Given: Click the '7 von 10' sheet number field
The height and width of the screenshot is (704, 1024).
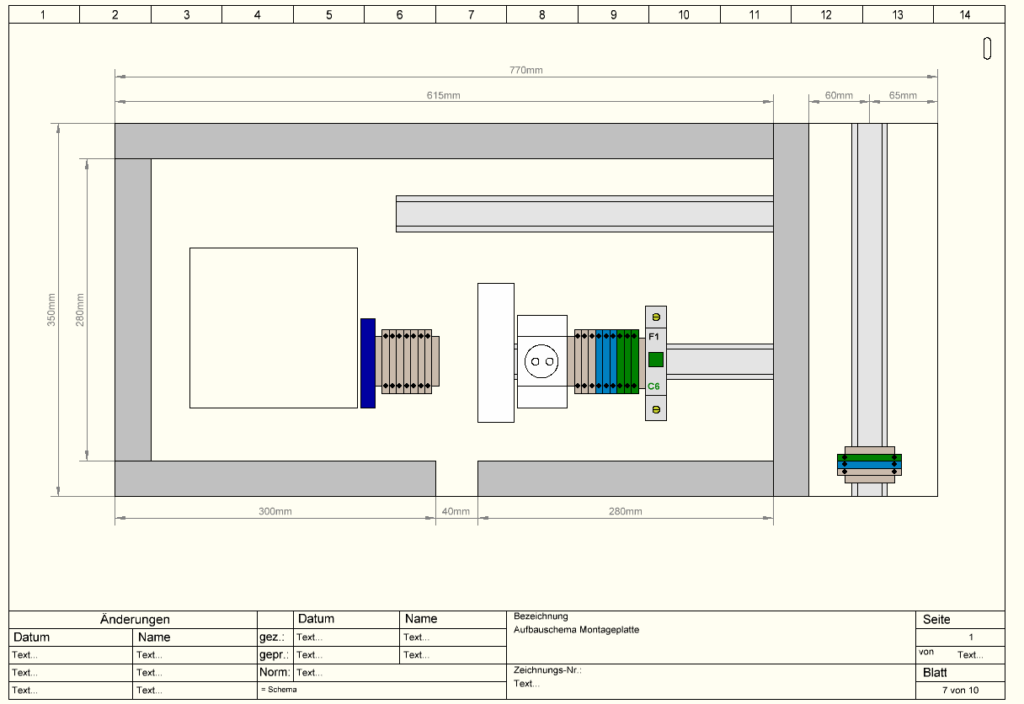Looking at the screenshot, I should tap(960, 691).
